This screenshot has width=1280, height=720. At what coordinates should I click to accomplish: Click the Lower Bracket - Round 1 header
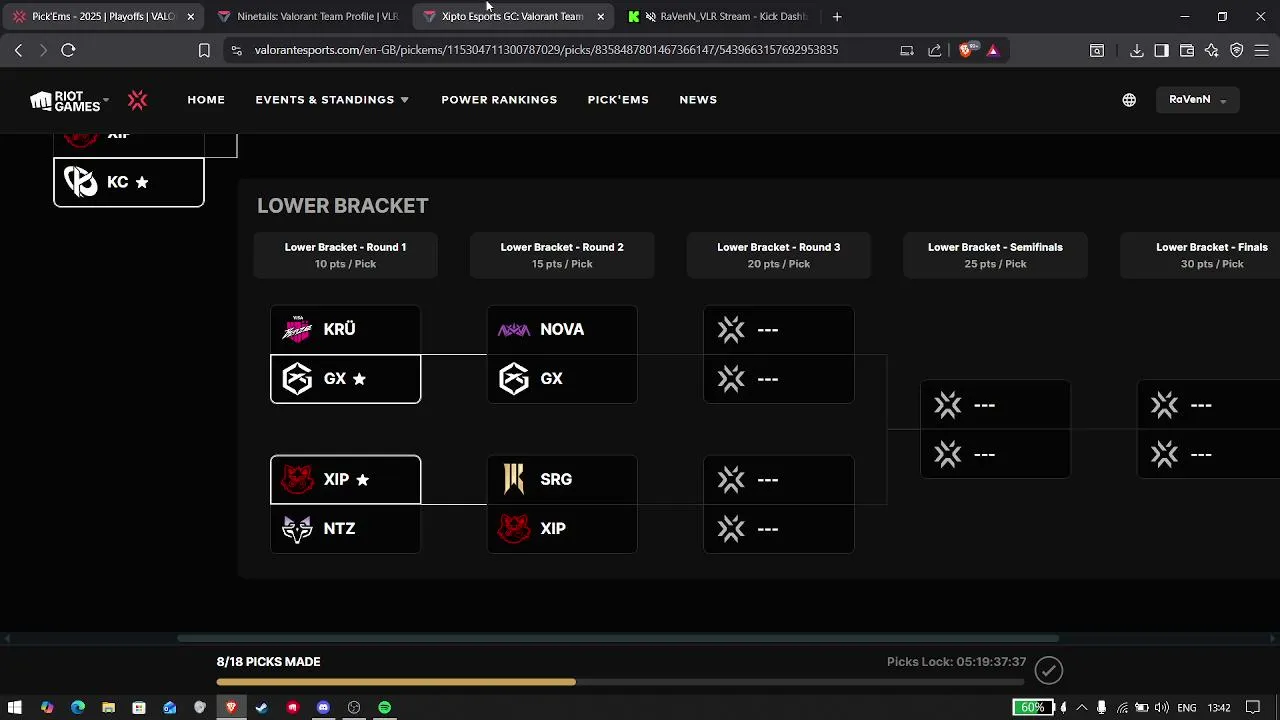click(x=345, y=255)
